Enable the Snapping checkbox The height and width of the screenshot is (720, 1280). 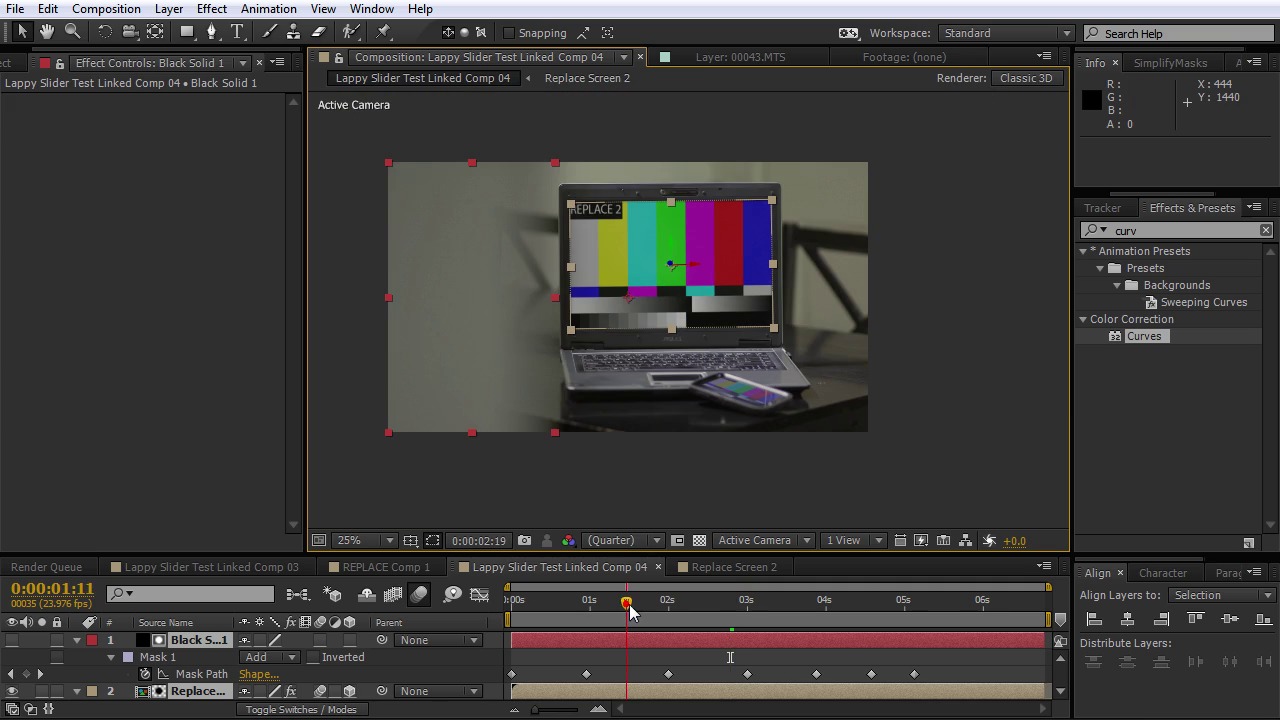[509, 33]
